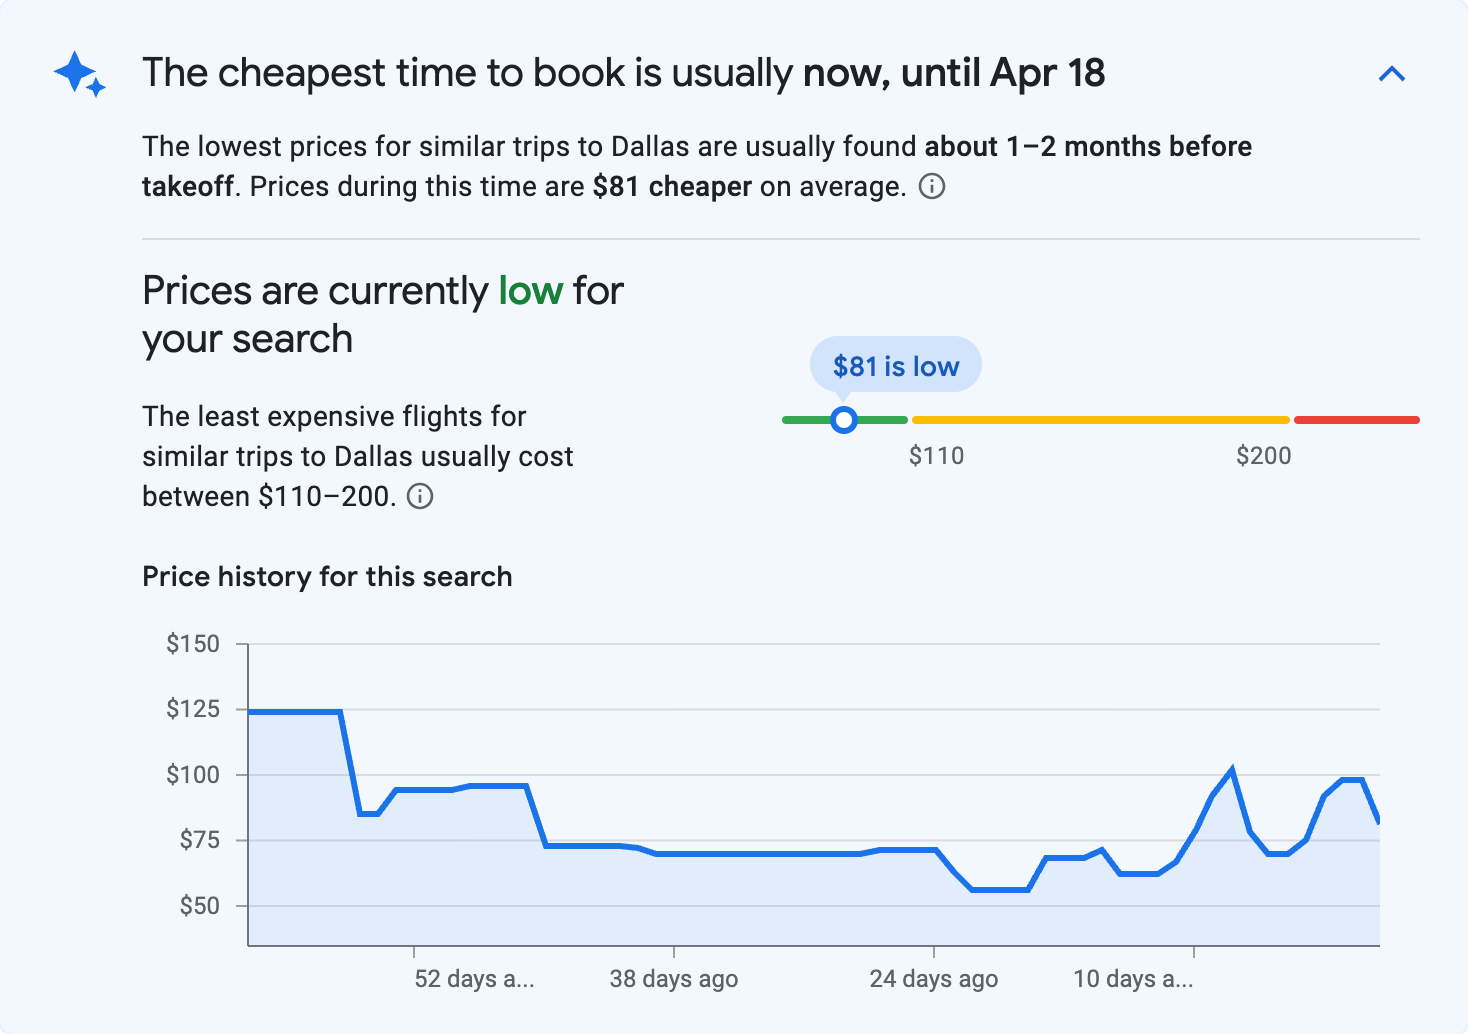This screenshot has width=1468, height=1034.
Task: Click the "$110" threshold label on the slider
Action: click(x=936, y=456)
